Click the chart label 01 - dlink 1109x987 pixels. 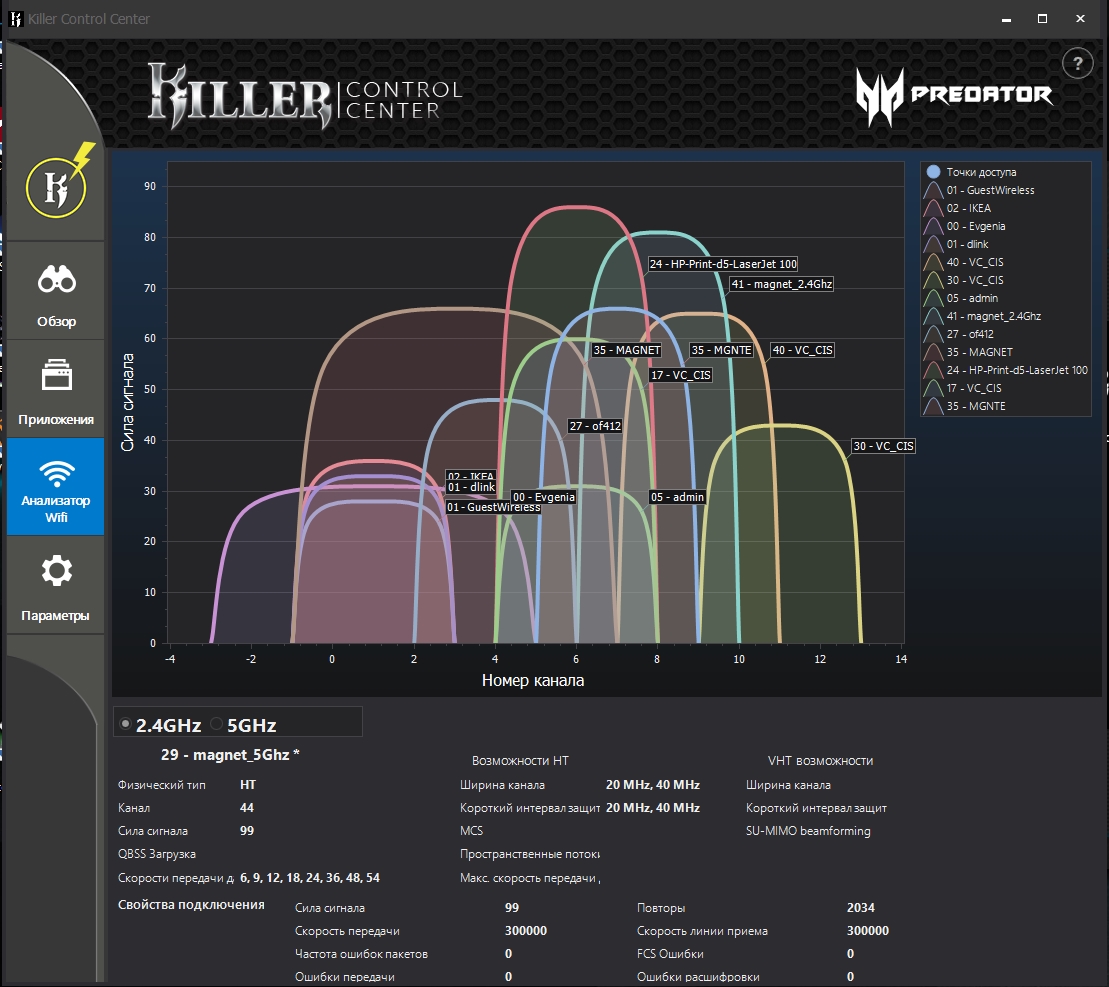pos(471,487)
